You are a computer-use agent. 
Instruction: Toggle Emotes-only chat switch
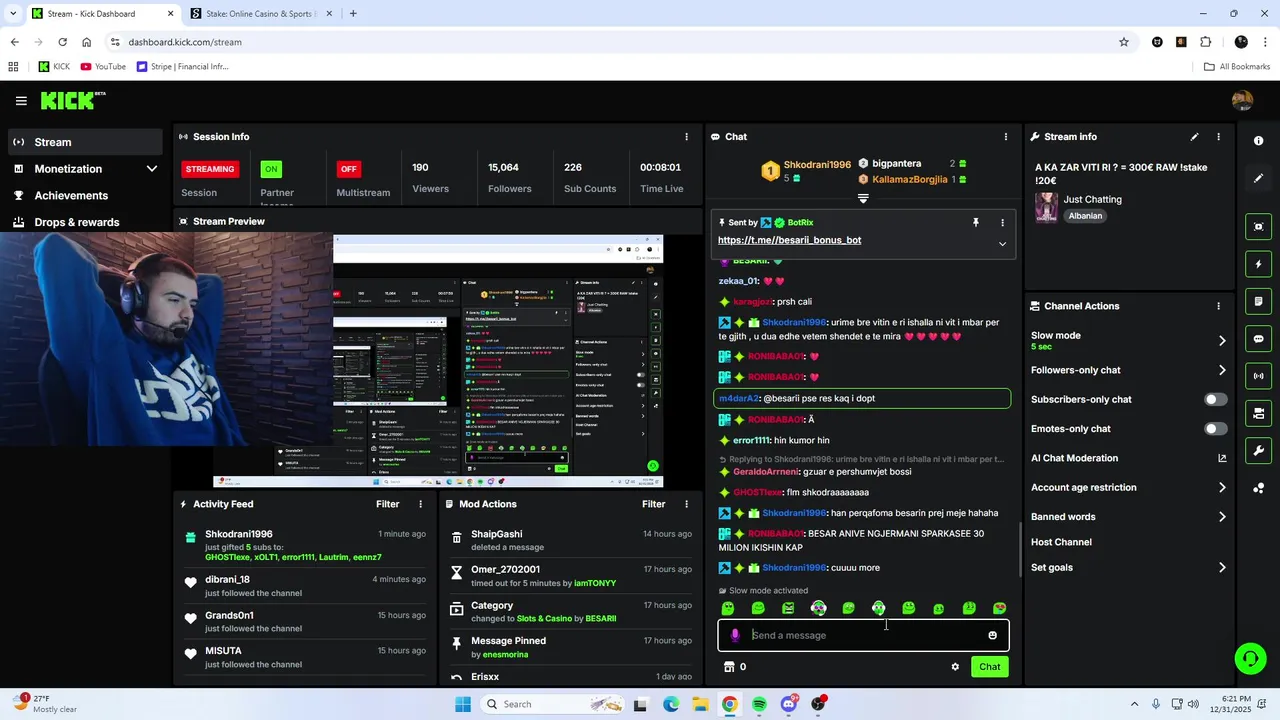pos(1215,429)
